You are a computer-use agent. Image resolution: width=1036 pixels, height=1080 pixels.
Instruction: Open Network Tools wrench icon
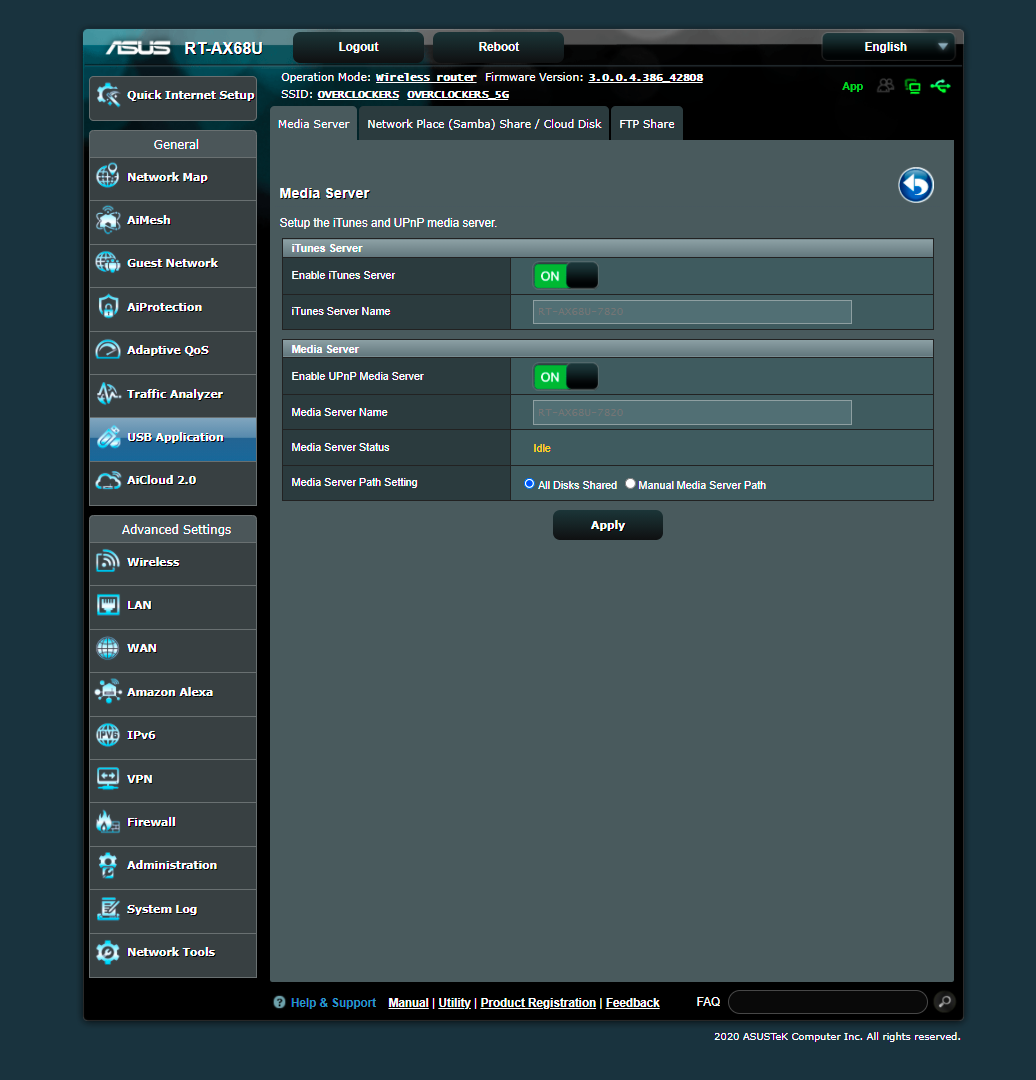(x=107, y=952)
